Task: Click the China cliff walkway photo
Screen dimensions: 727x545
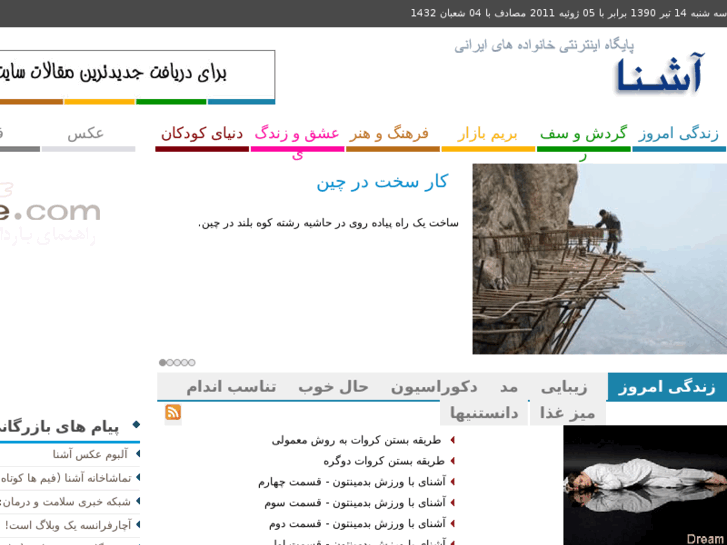Action: (x=599, y=259)
